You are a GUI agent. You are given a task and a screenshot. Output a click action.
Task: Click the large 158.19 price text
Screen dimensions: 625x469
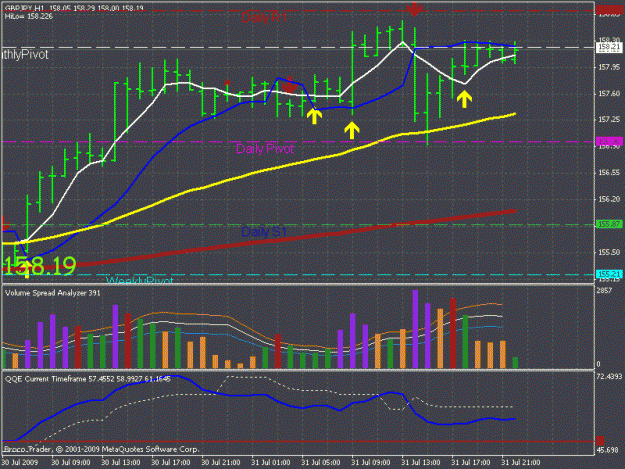point(39,266)
